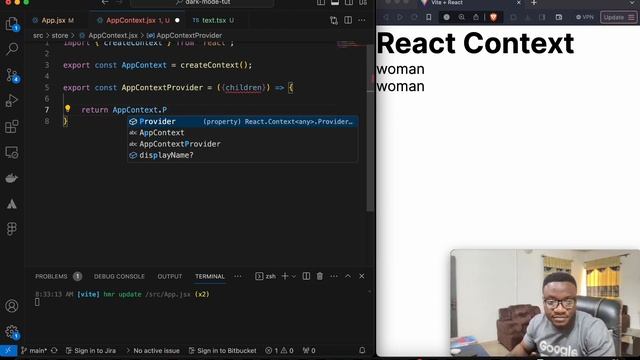Click Sign in to Bitbucket

[x=222, y=350]
